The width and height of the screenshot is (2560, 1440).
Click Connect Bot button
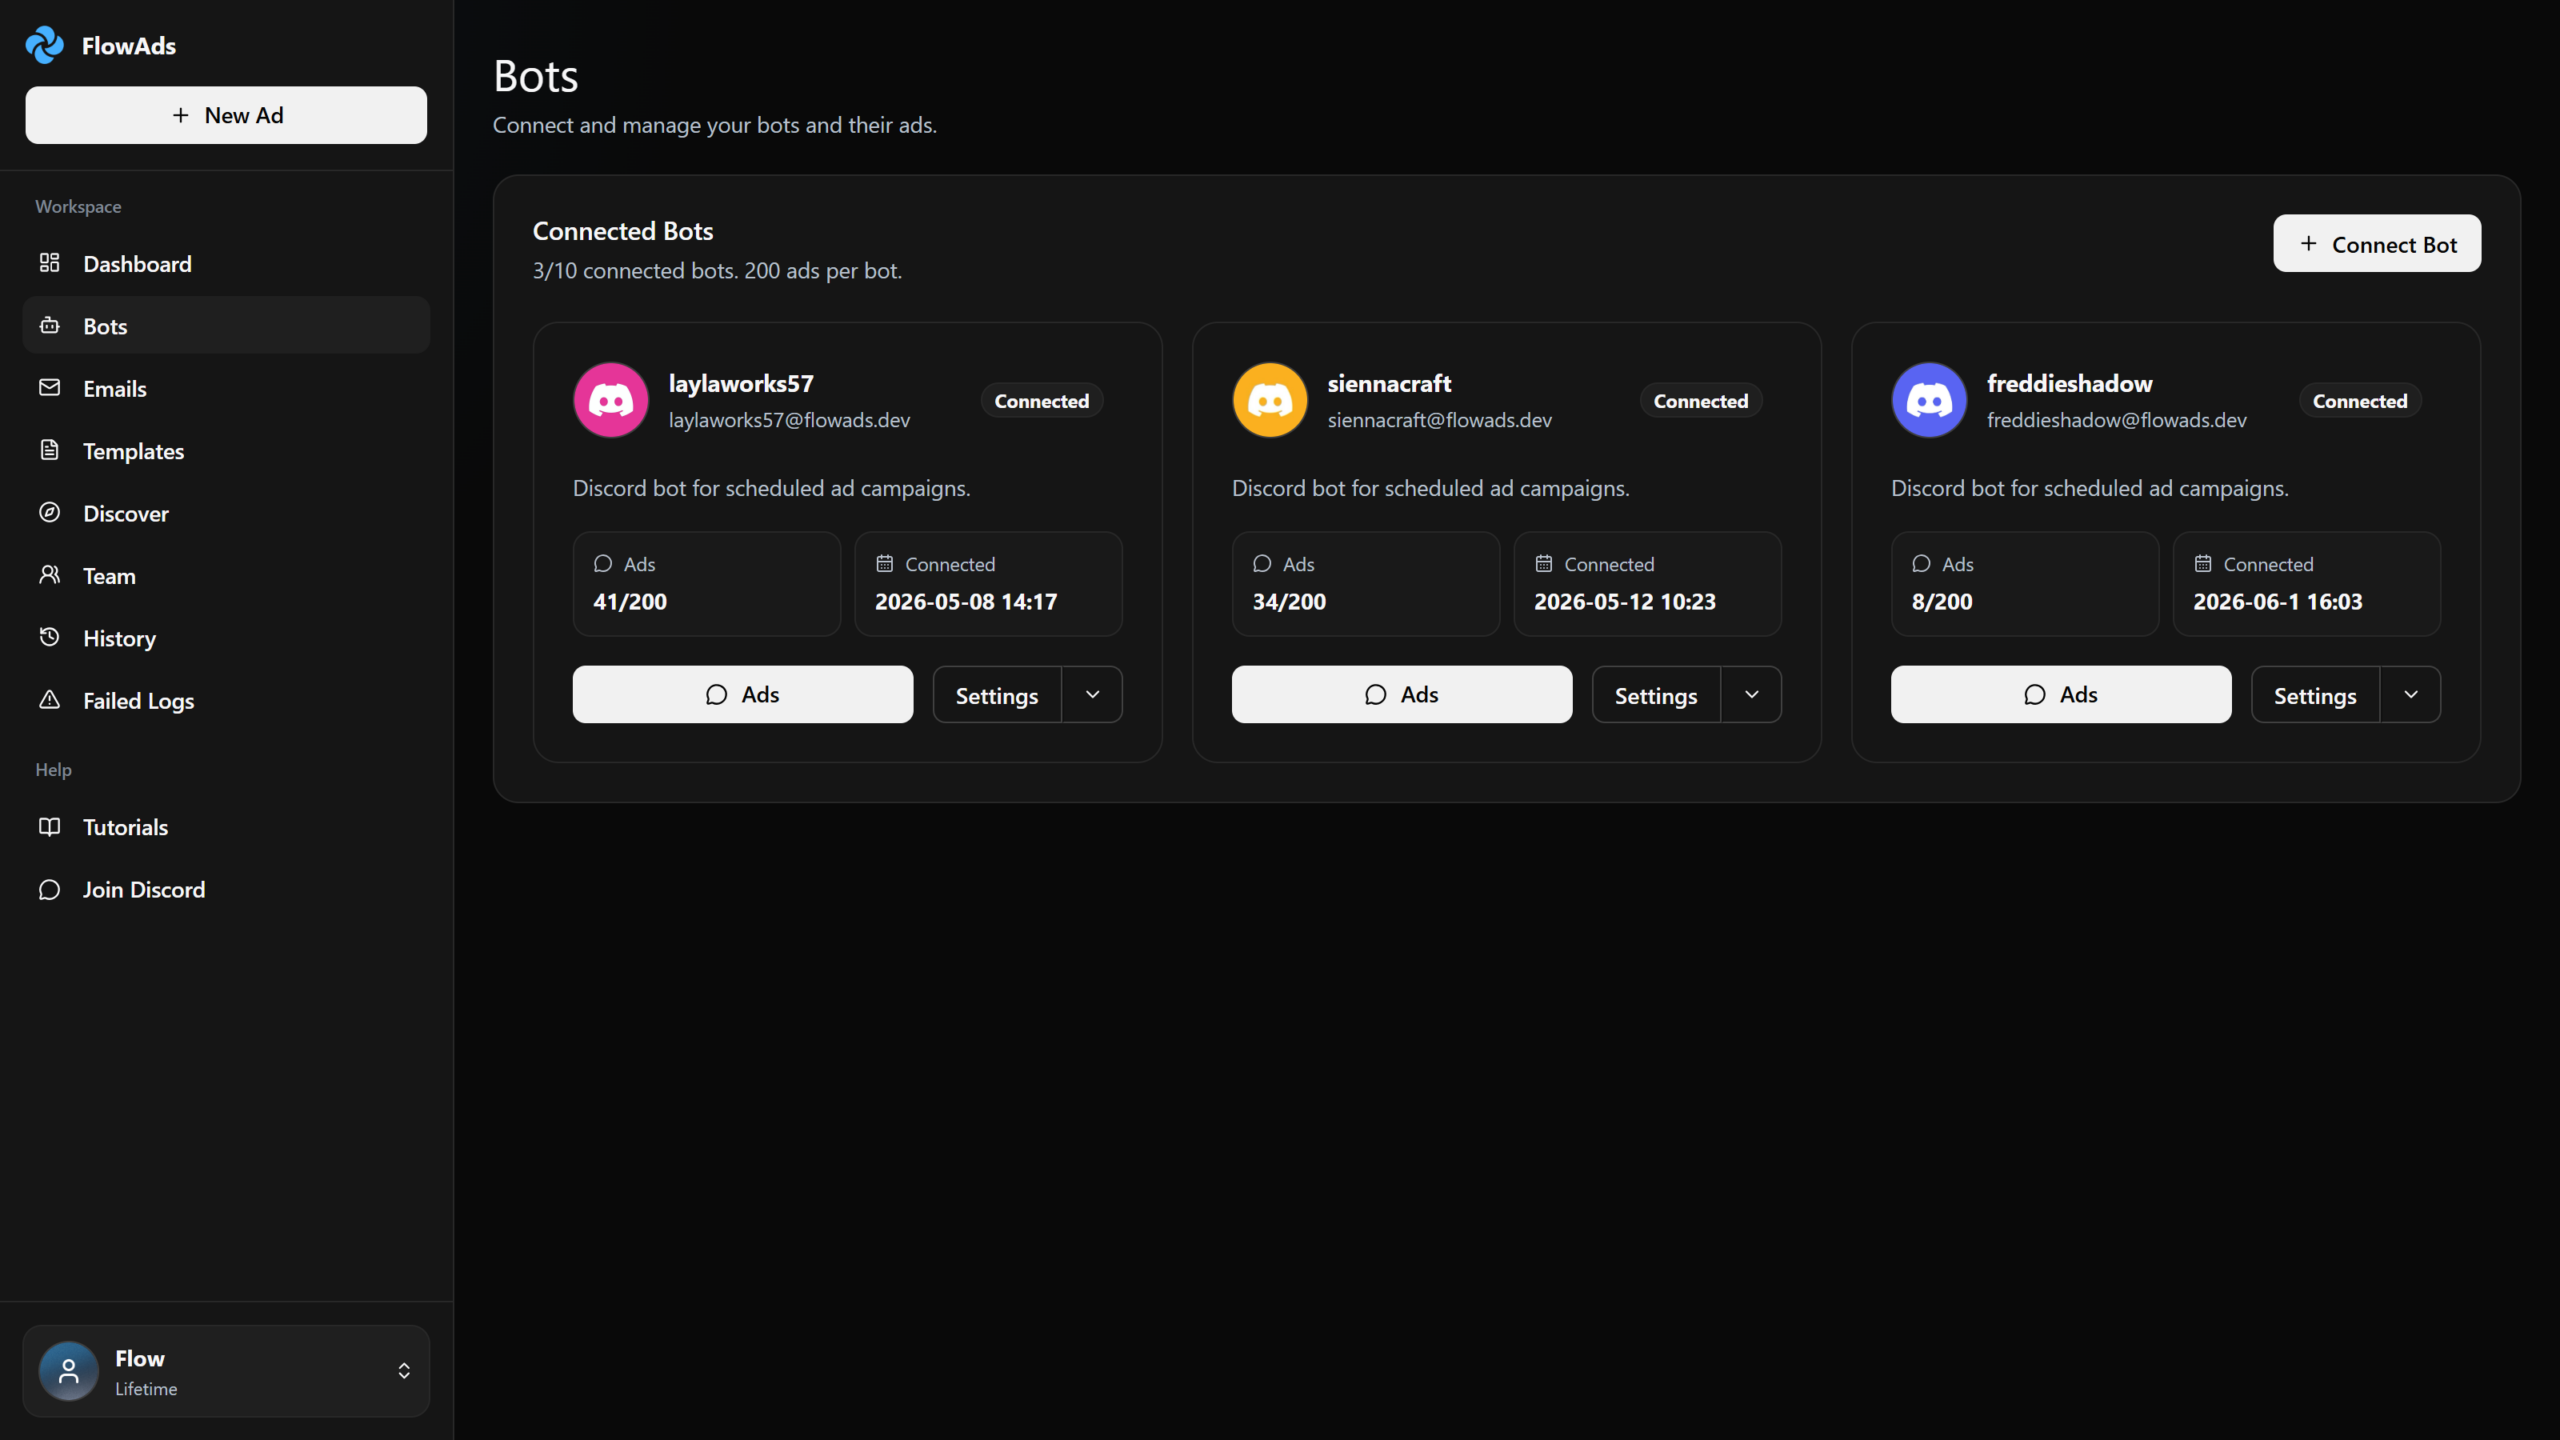pos(2377,243)
